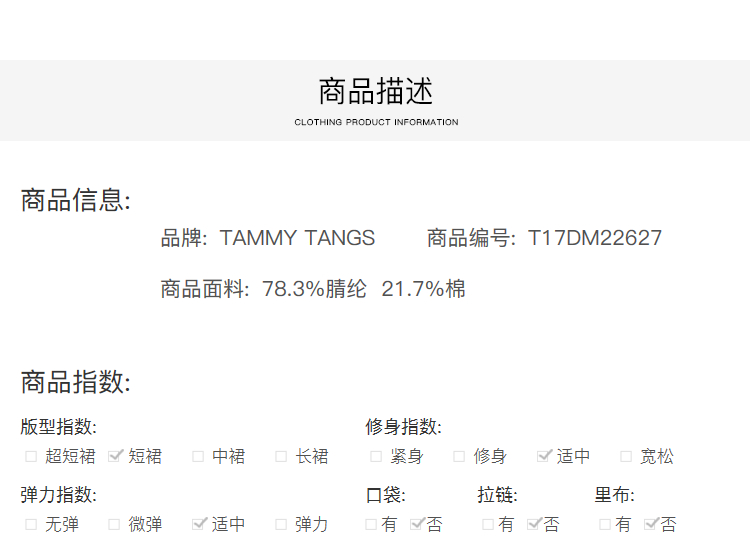This screenshot has width=750, height=536.
Task: Toggle 适中 checkbox under 修身指数
Action: (x=544, y=456)
